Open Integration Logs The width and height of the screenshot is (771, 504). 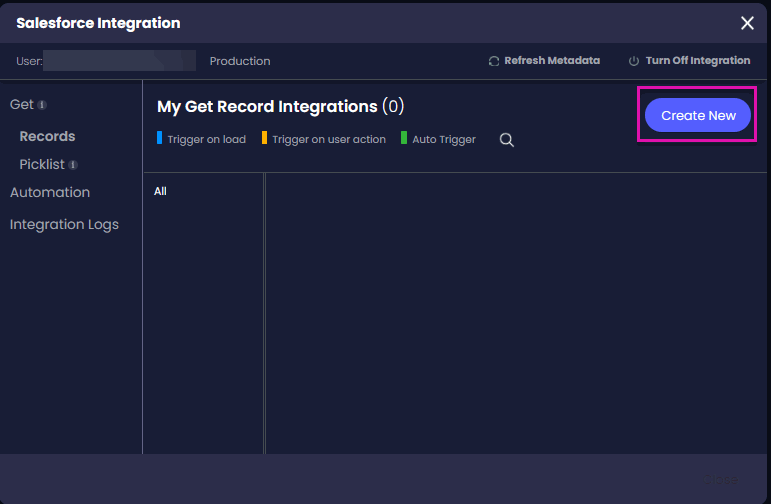[x=64, y=224]
